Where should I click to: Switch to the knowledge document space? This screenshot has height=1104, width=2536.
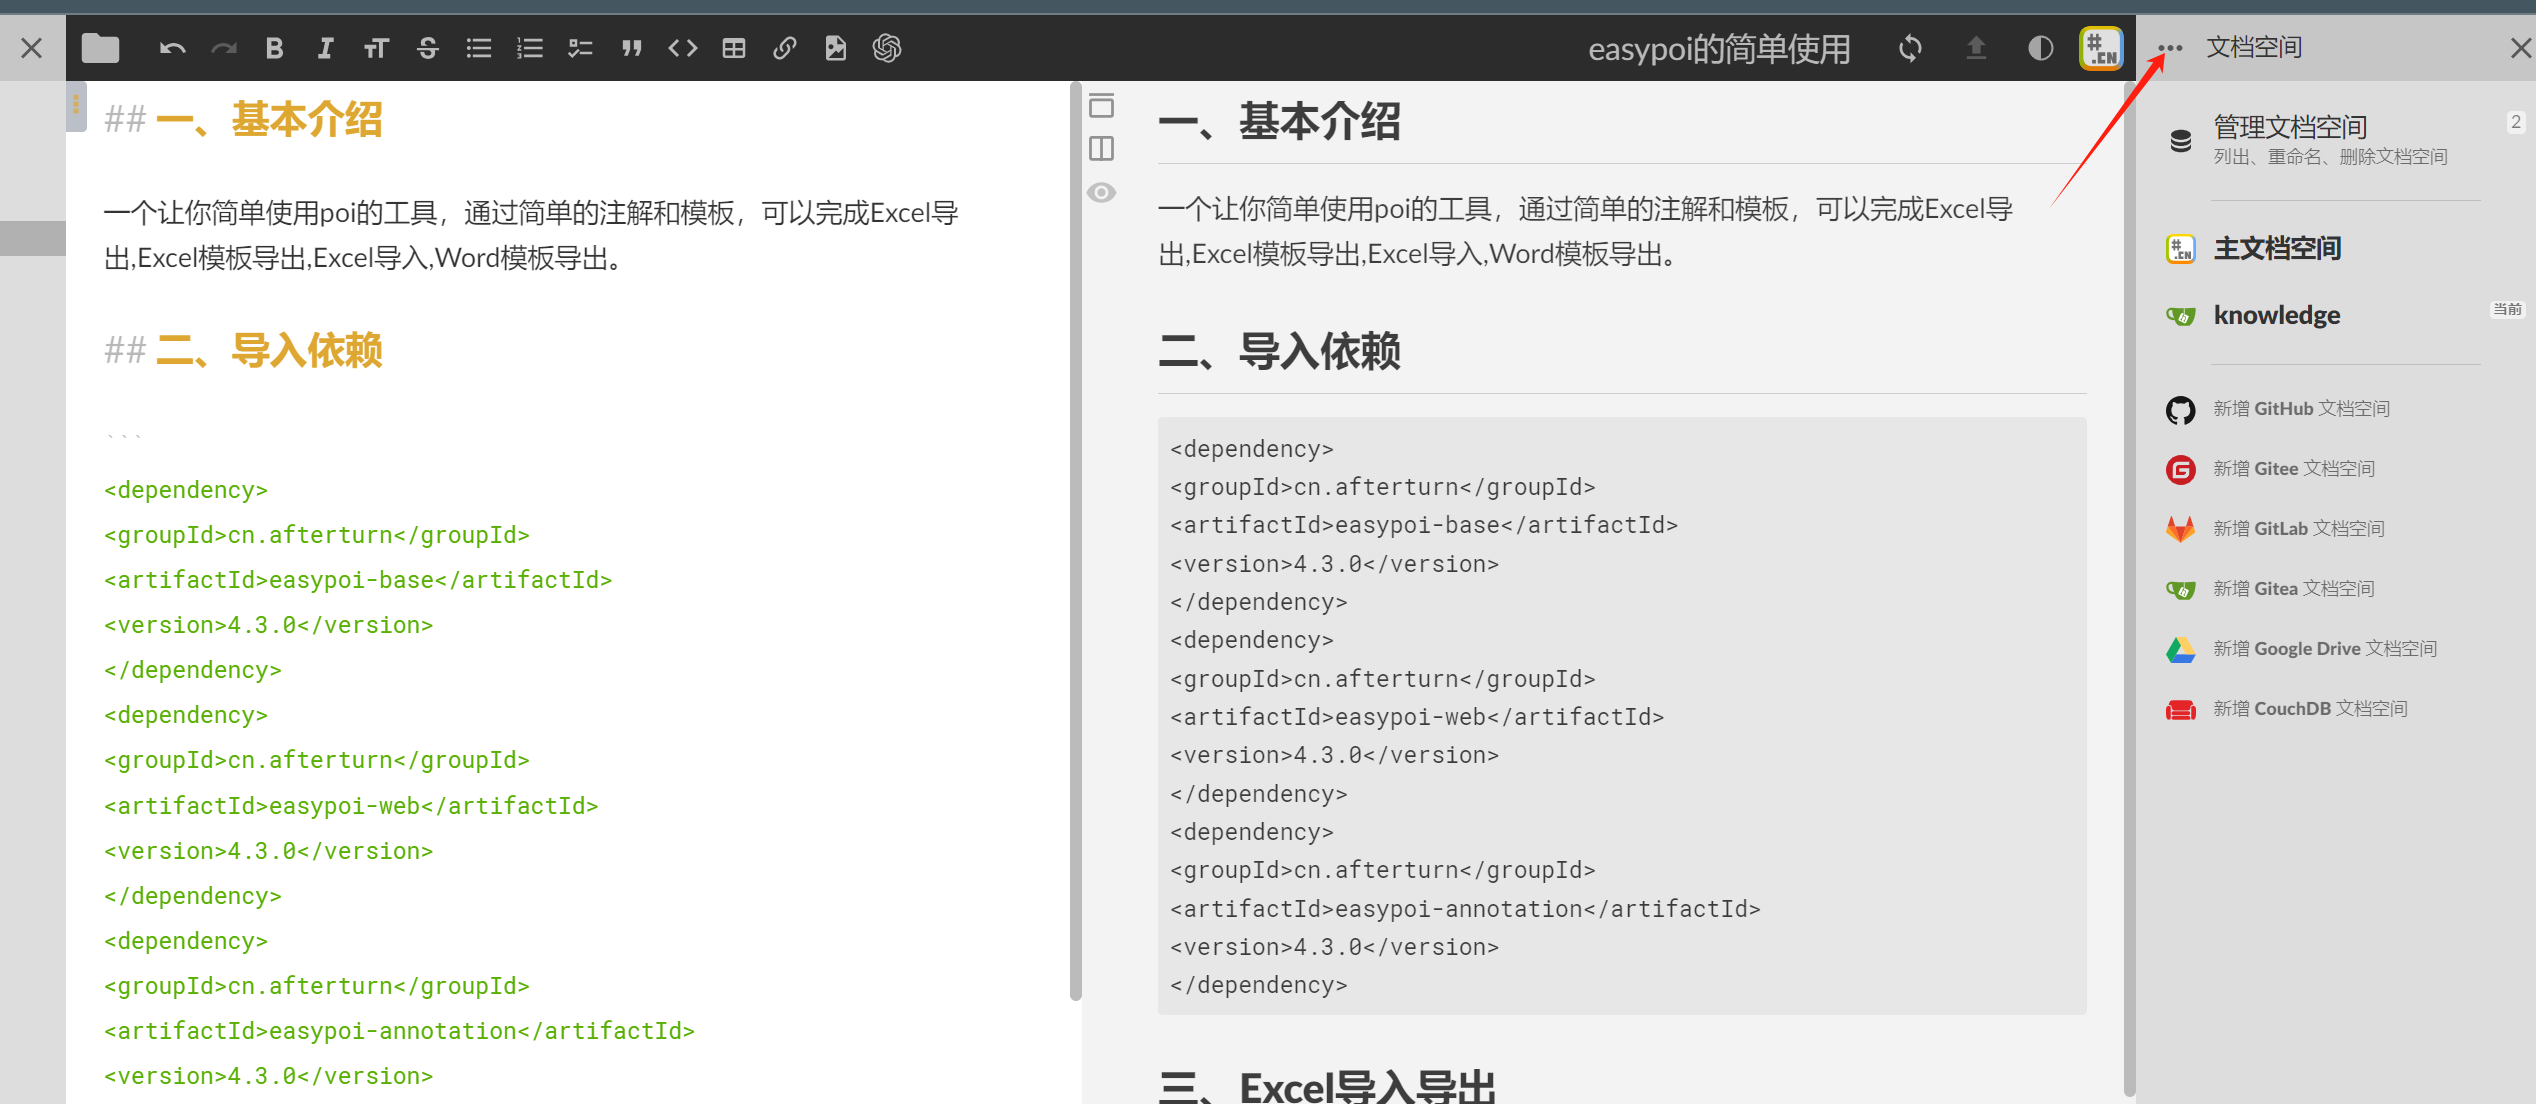2276,315
